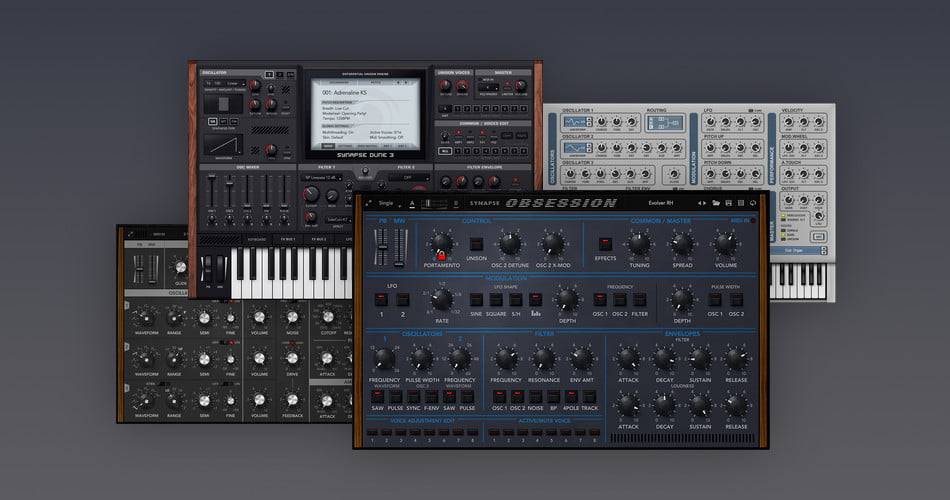Image resolution: width=950 pixels, height=500 pixels.
Task: Toggle the Sync button in Obsession oscillators
Action: tap(413, 396)
